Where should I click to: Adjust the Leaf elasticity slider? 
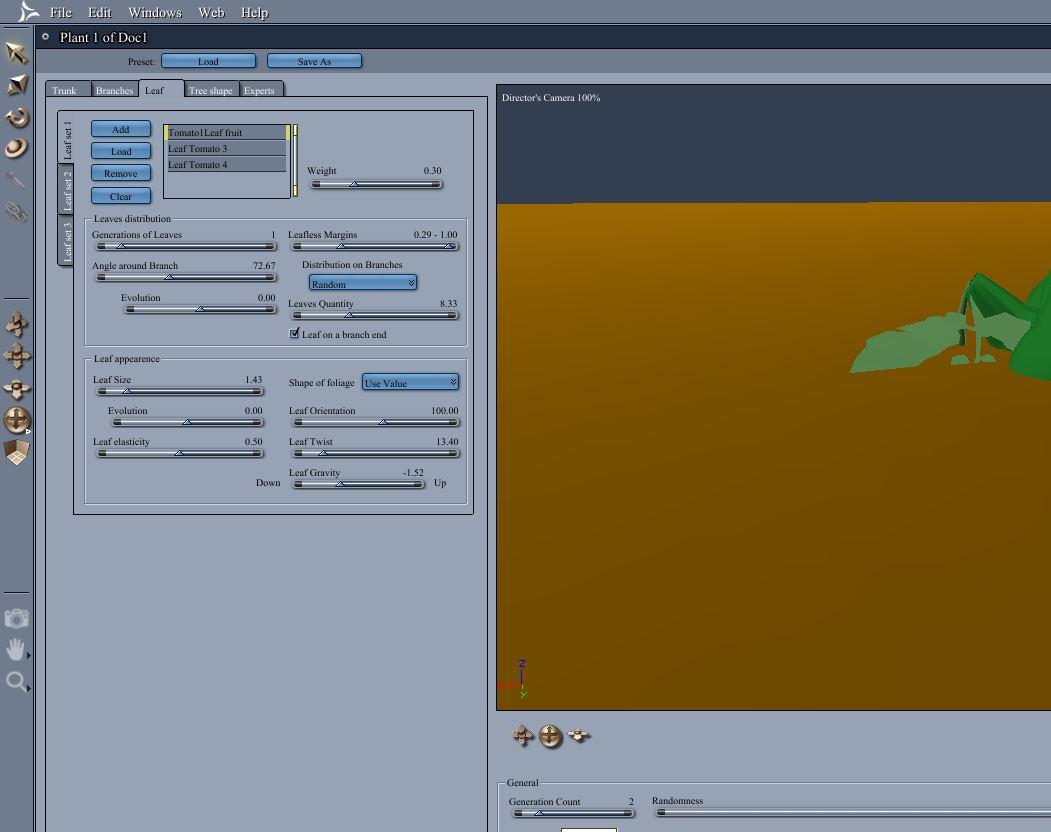pos(180,453)
